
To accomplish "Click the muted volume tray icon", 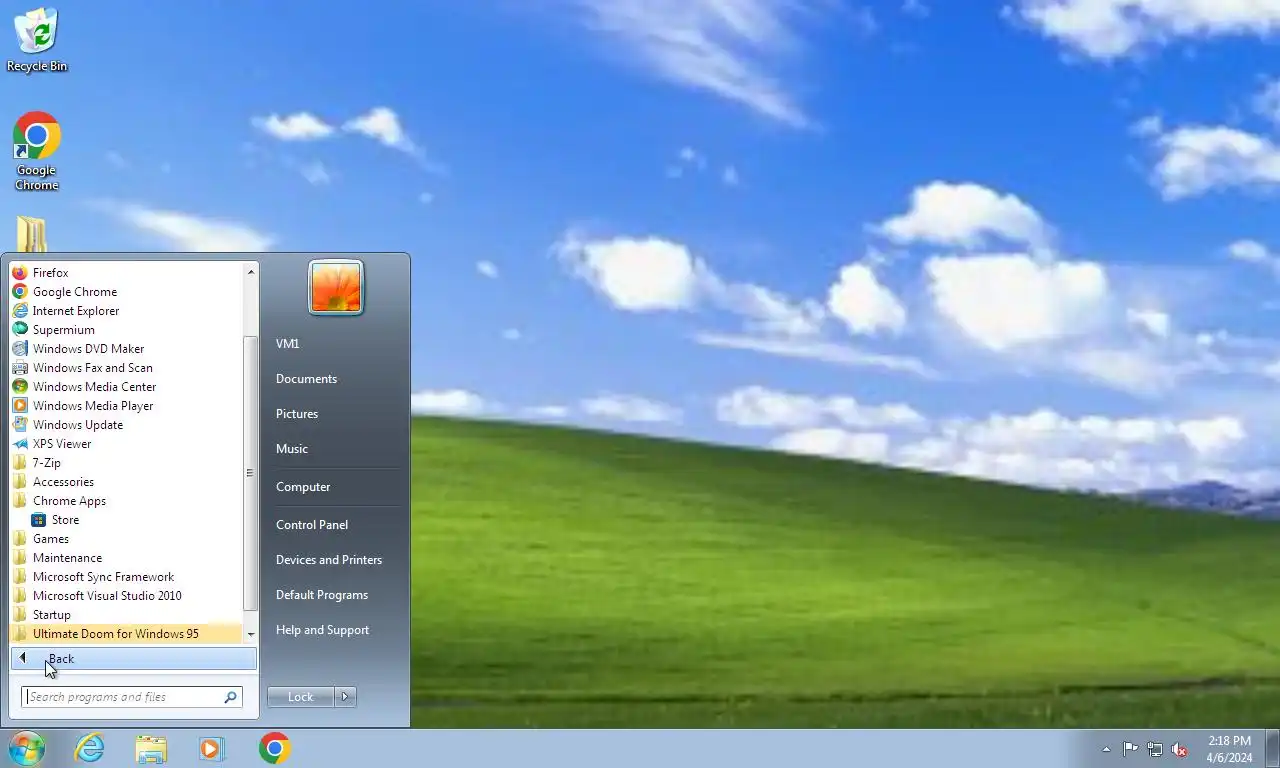I will [x=1180, y=749].
